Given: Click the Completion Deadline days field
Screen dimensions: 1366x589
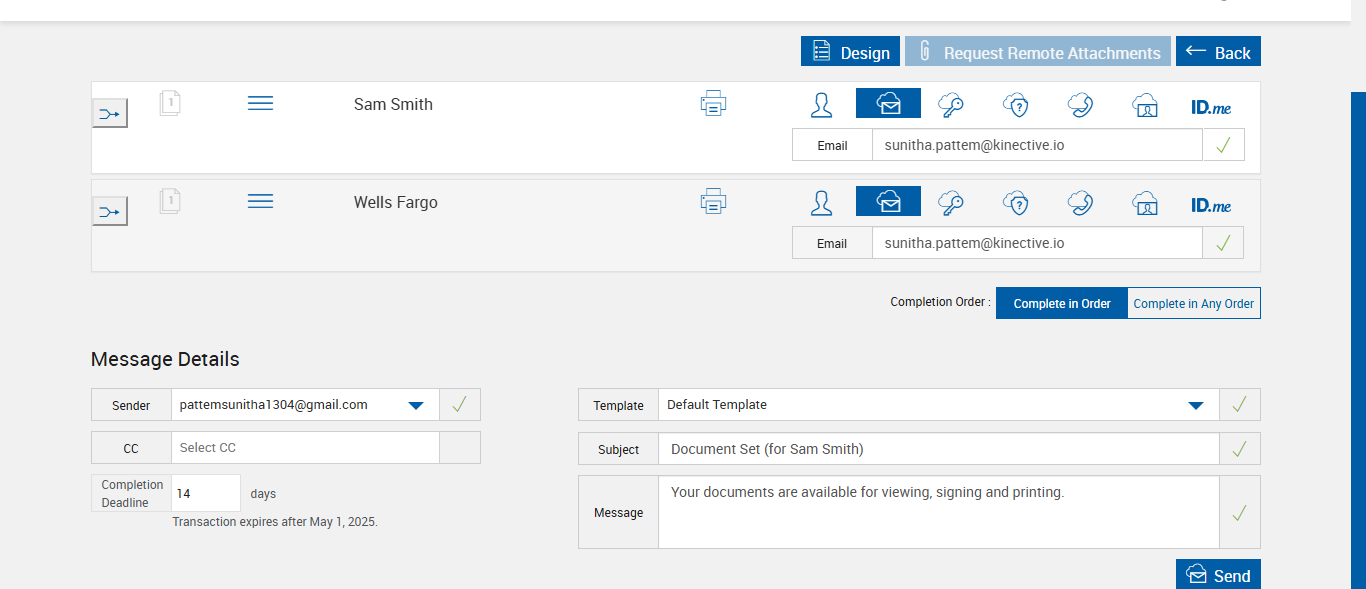Looking at the screenshot, I should pyautogui.click(x=206, y=493).
